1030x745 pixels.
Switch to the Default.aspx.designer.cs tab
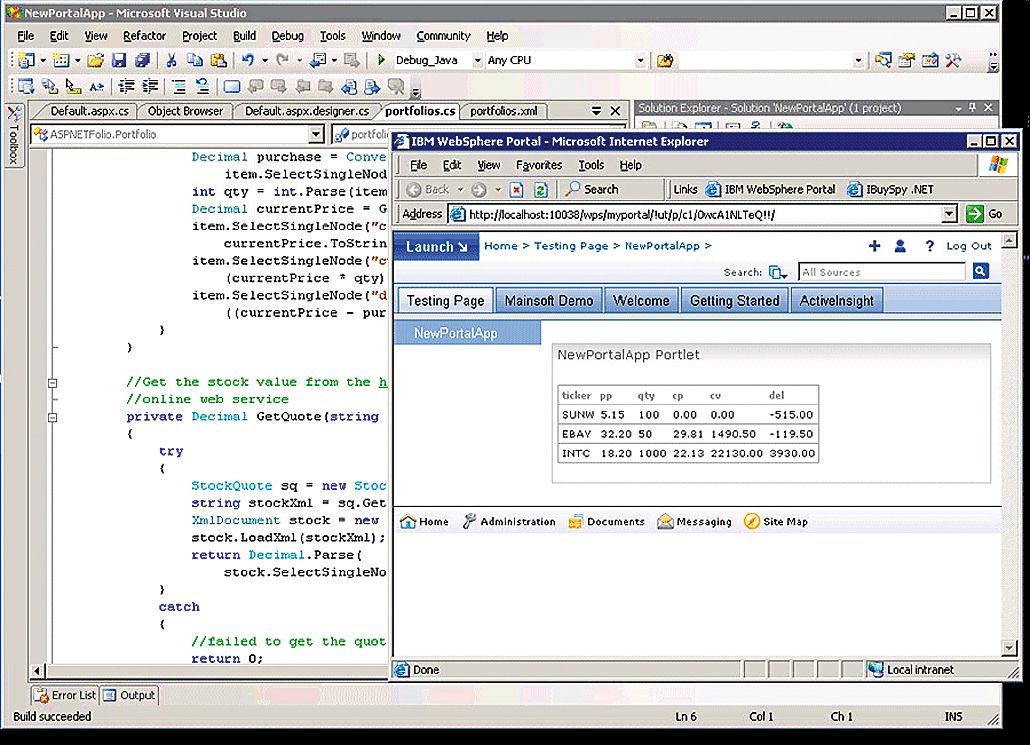pyautogui.click(x=307, y=111)
